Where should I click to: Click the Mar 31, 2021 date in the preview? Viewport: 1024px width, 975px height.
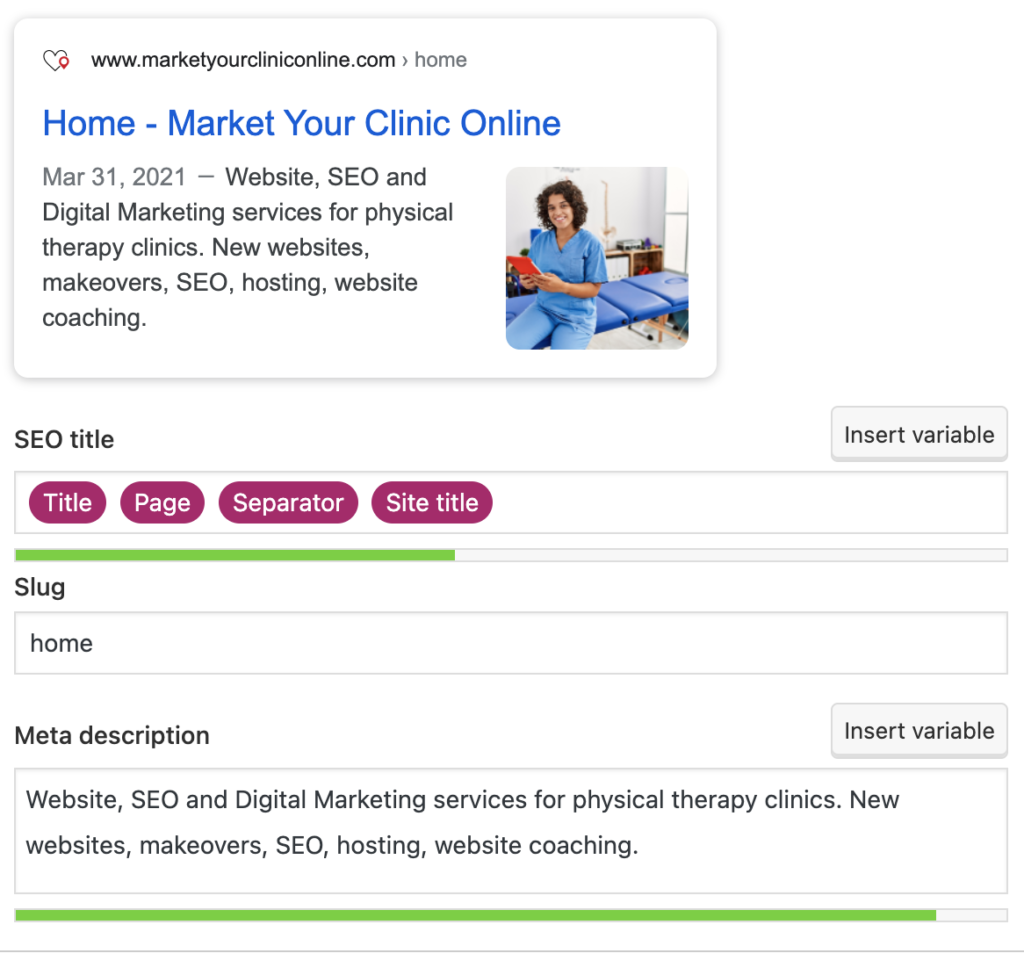[x=114, y=177]
